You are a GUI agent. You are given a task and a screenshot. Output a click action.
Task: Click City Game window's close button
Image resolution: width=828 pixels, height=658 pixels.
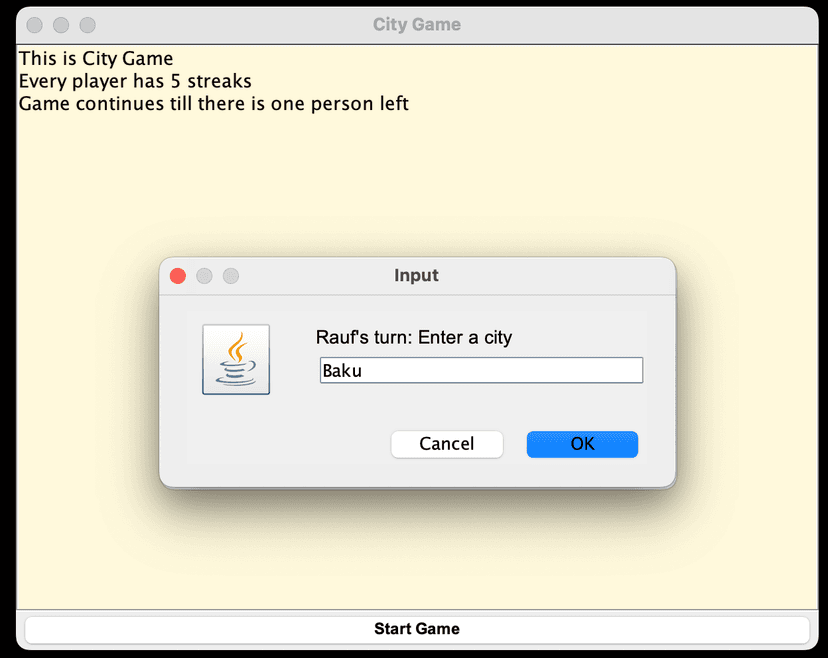pyautogui.click(x=35, y=25)
